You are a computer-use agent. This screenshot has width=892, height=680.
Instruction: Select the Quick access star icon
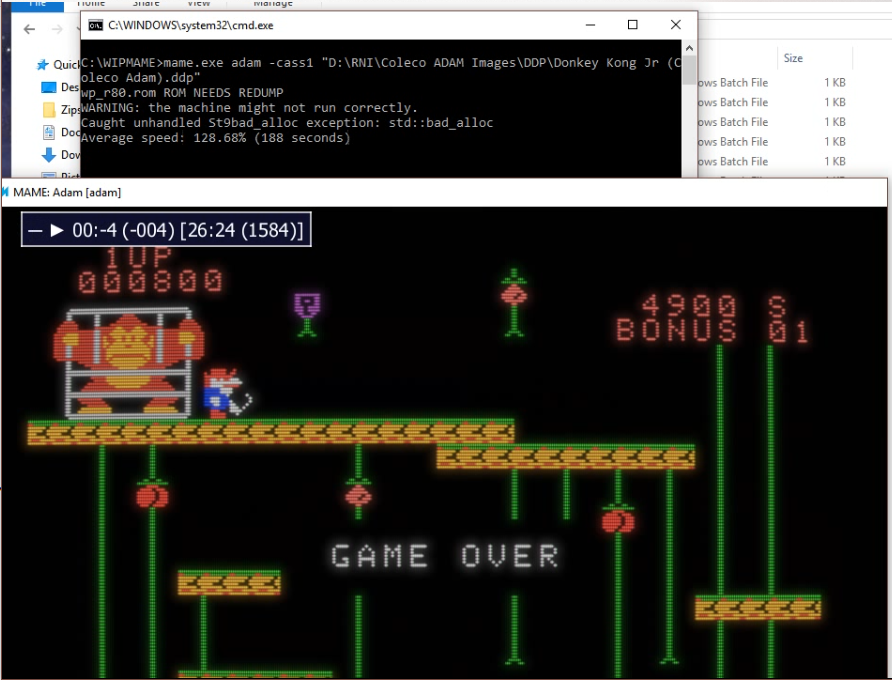coord(43,65)
